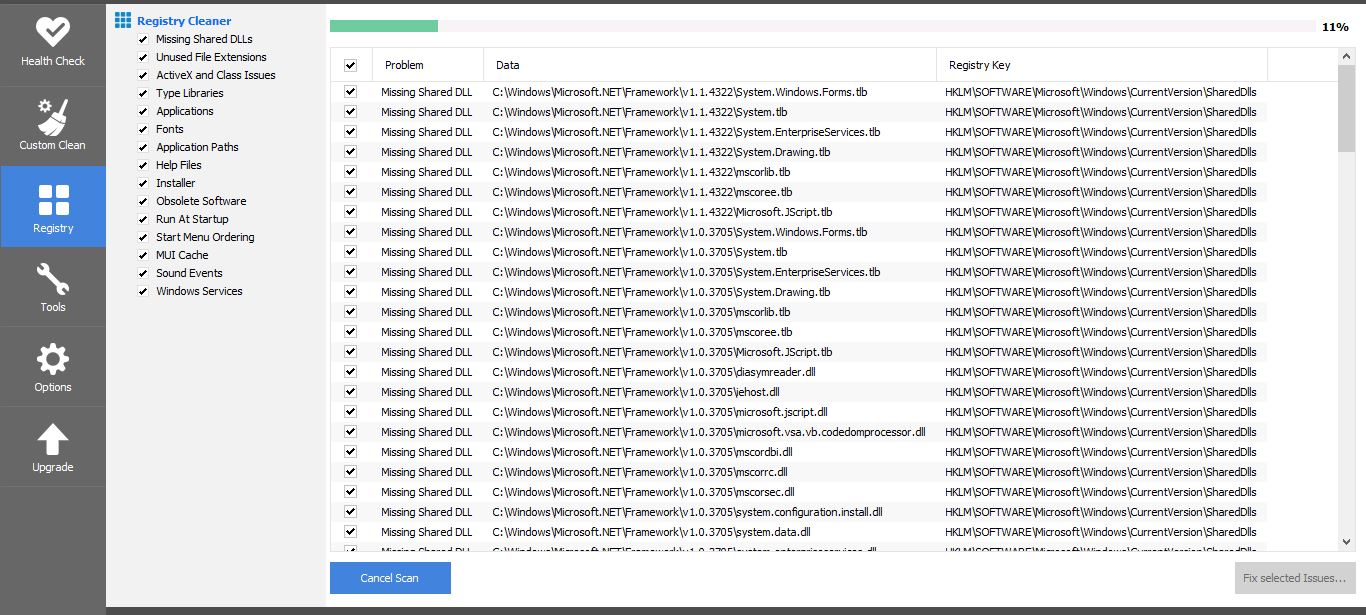Toggle the select-all checkbox in results header
The width and height of the screenshot is (1366, 615).
pyautogui.click(x=350, y=65)
